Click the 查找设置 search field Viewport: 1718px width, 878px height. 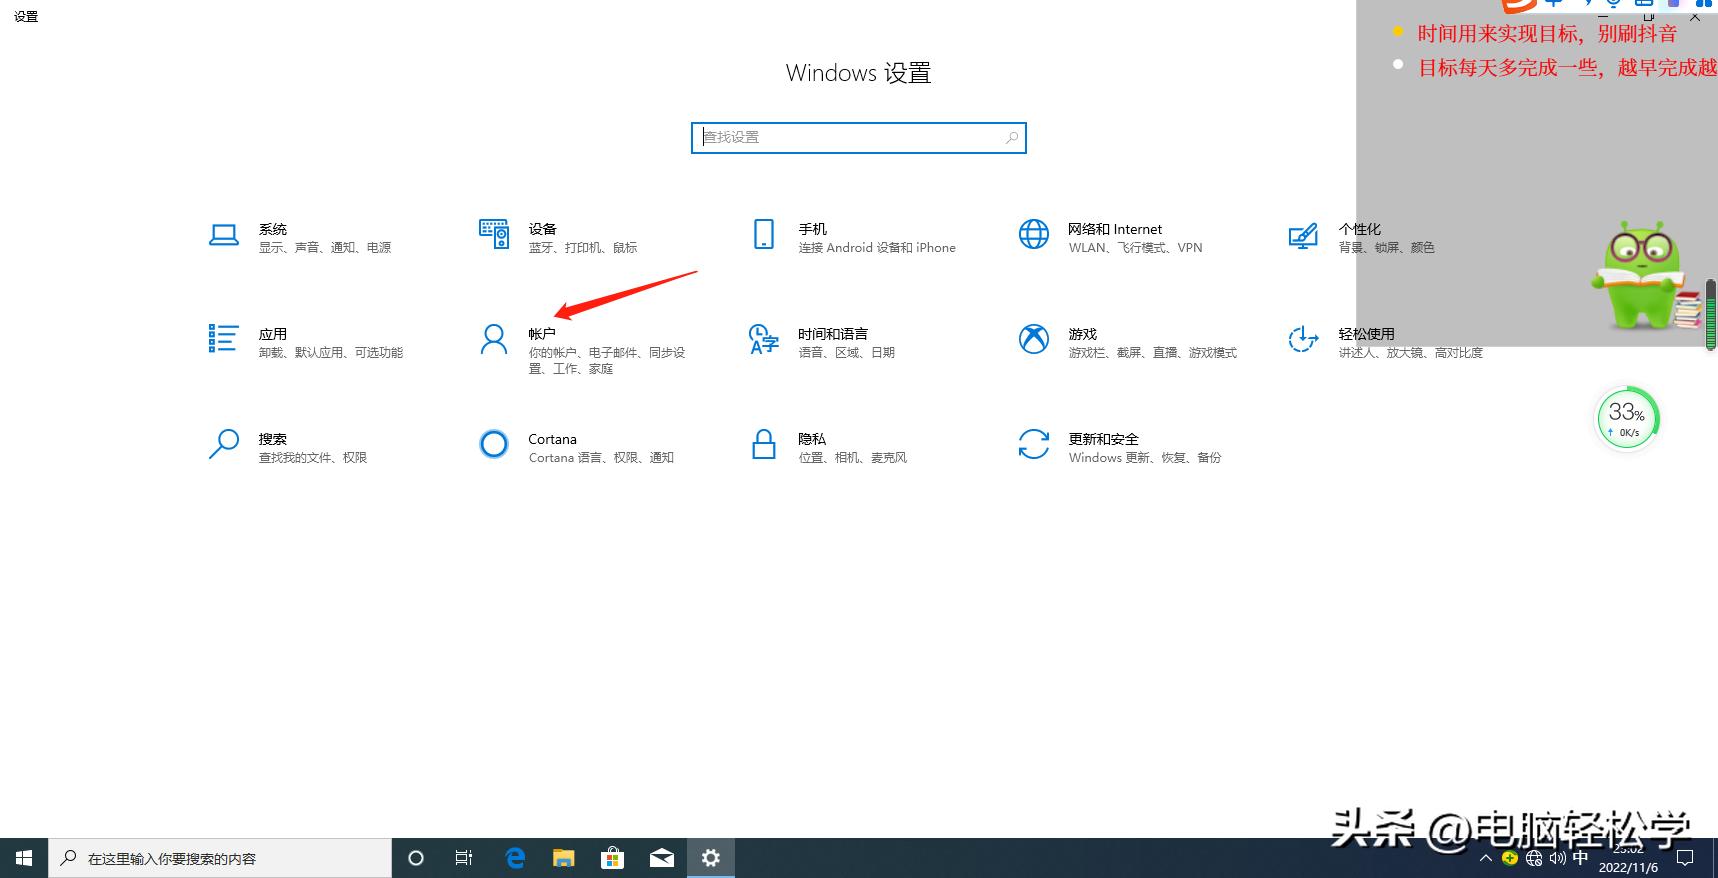(x=858, y=138)
